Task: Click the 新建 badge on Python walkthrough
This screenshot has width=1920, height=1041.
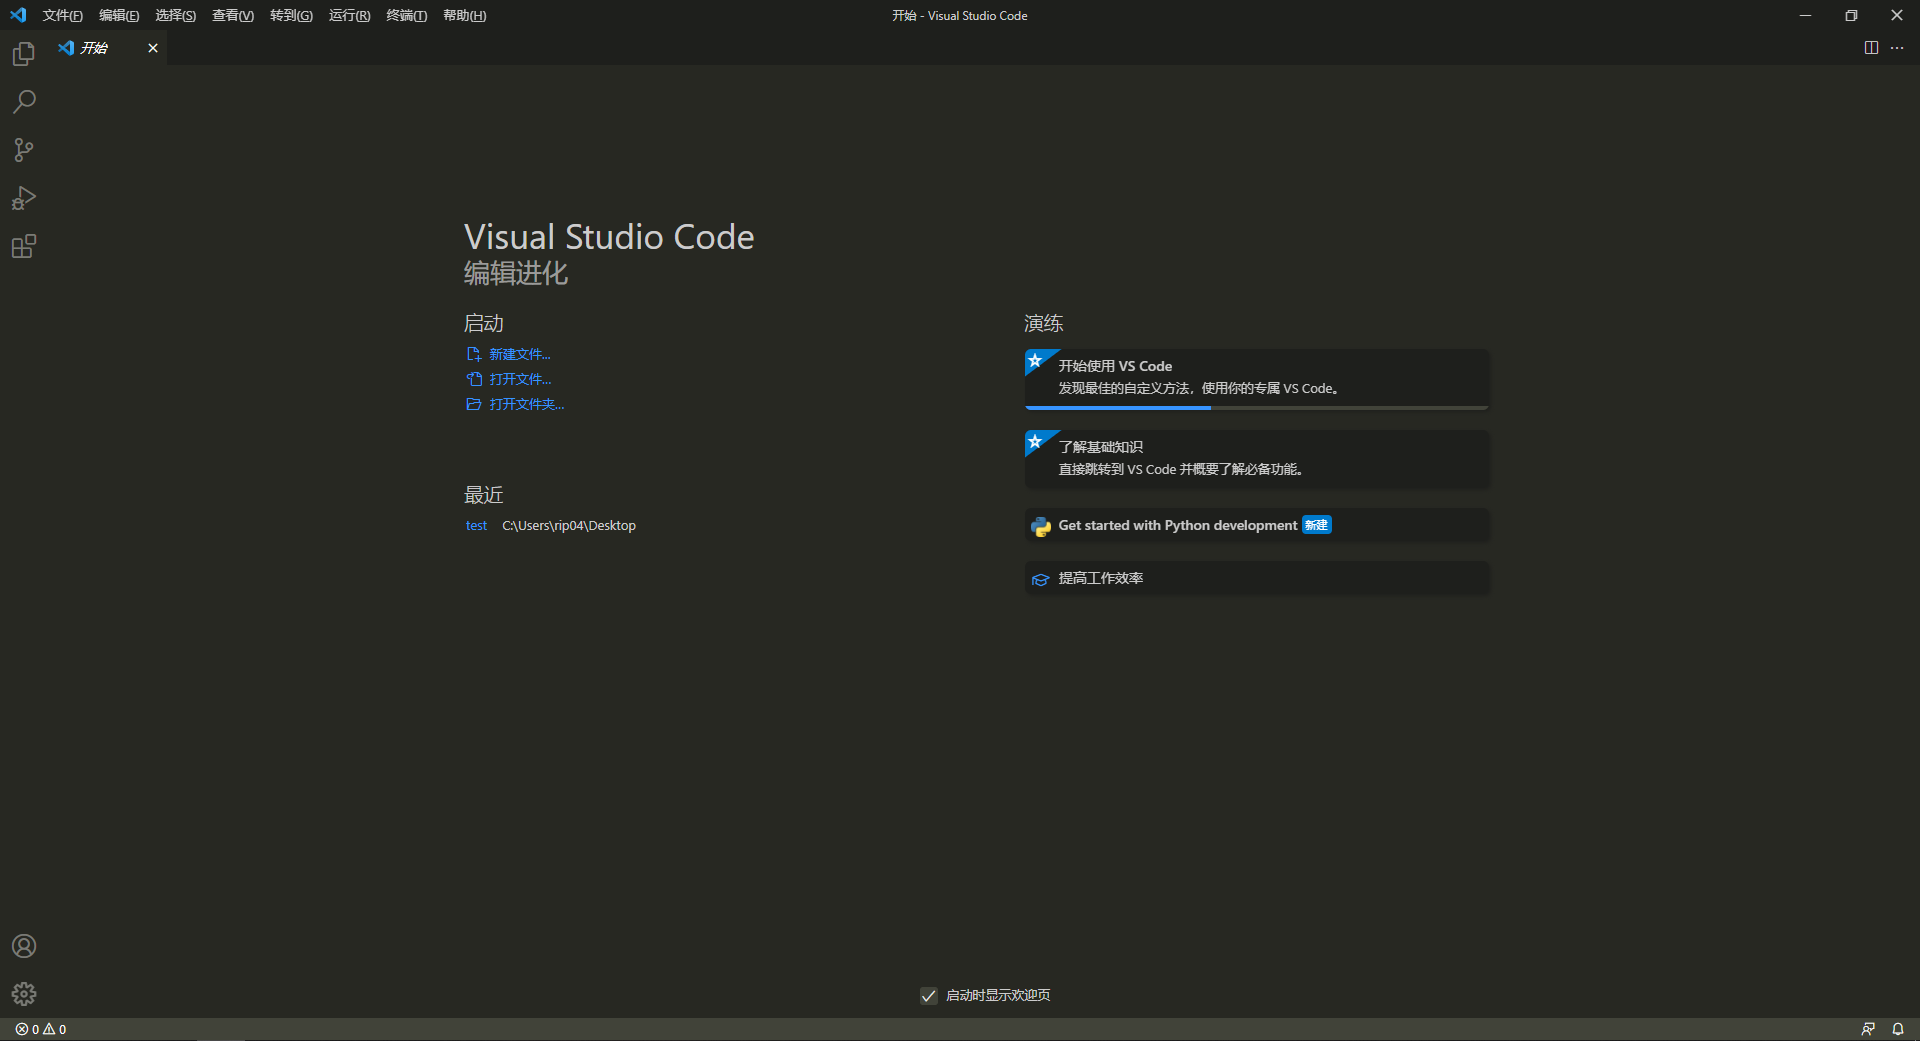Action: pos(1317,525)
